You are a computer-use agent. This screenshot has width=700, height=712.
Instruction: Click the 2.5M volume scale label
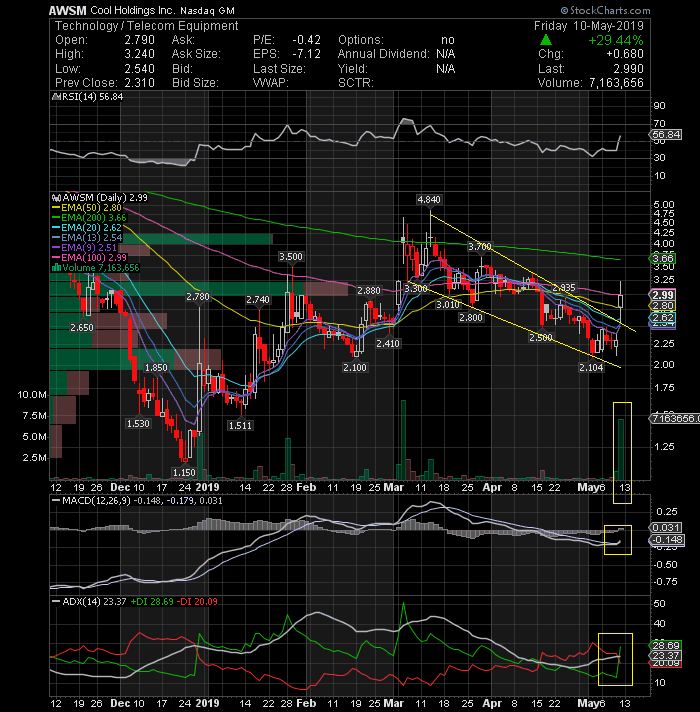point(35,457)
